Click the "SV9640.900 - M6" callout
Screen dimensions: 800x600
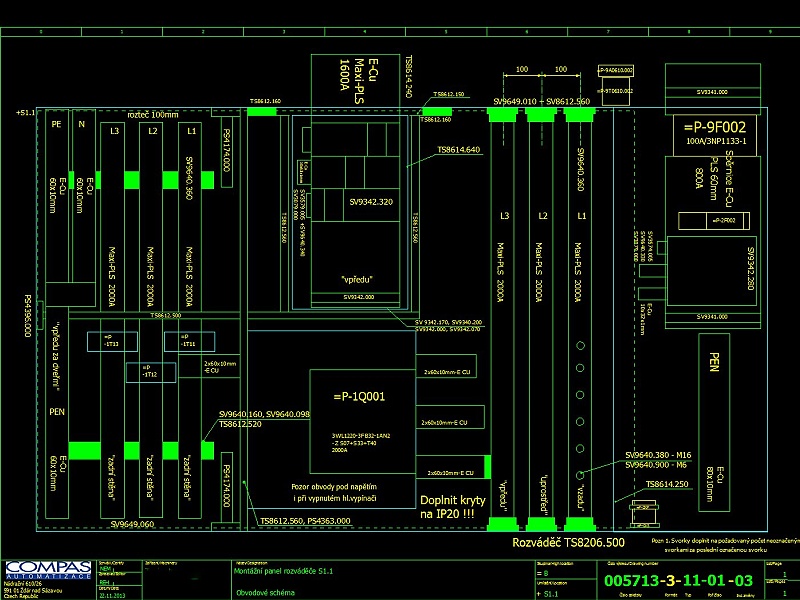[656, 465]
